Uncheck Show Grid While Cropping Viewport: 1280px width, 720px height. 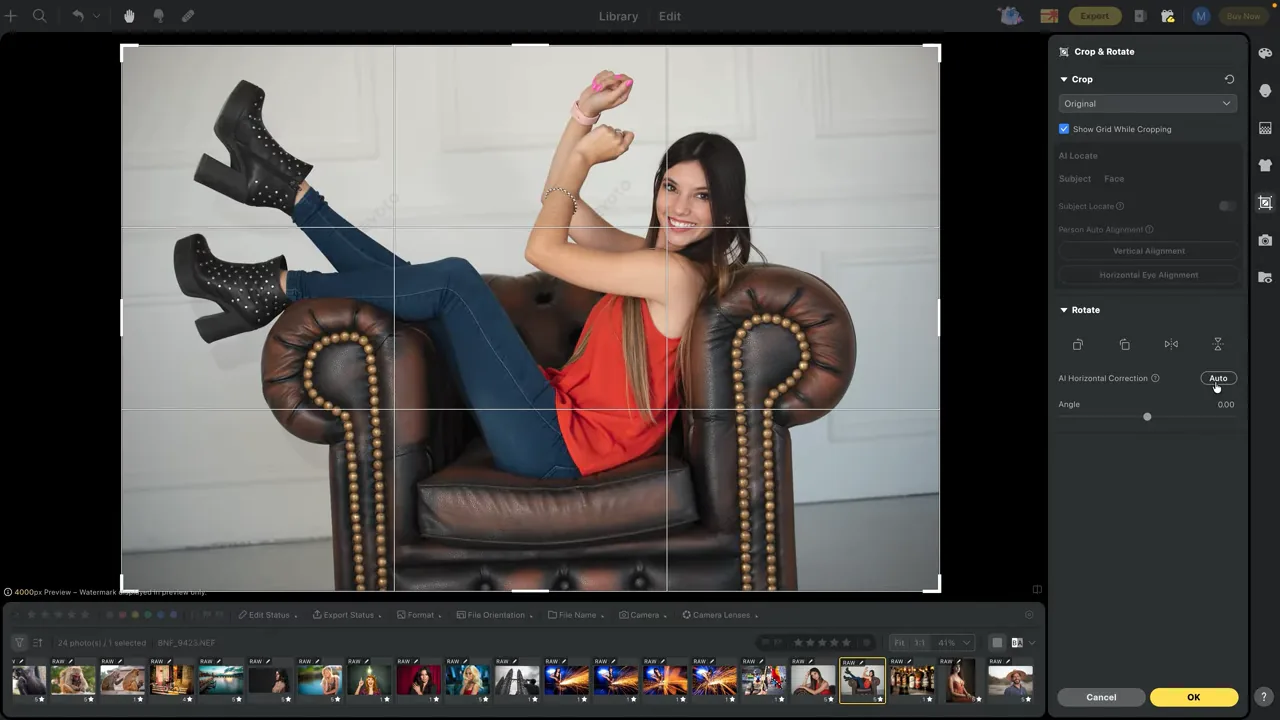[x=1064, y=129]
